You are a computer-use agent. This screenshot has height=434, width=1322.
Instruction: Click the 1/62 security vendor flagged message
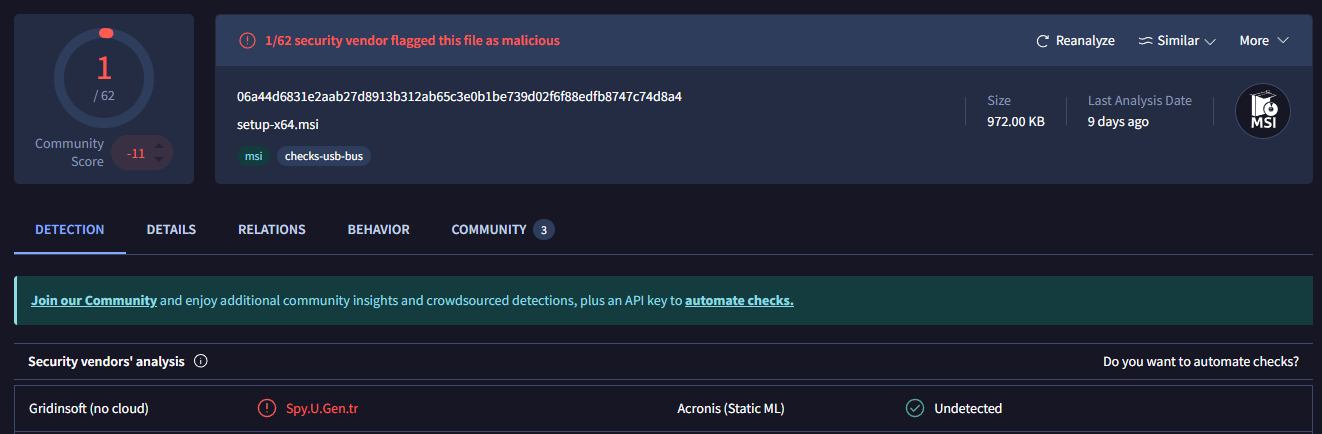coord(412,41)
